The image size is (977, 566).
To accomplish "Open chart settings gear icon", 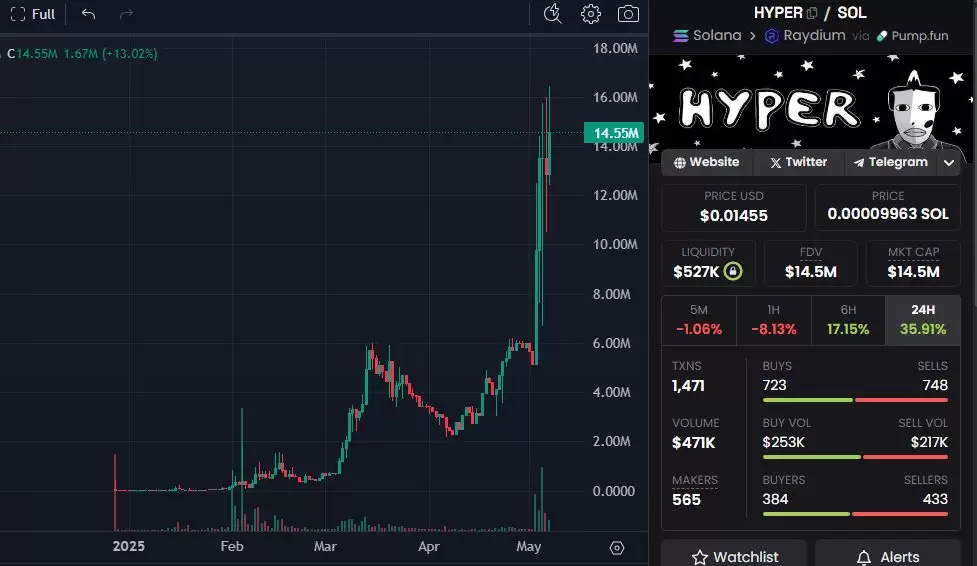I will 591,14.
